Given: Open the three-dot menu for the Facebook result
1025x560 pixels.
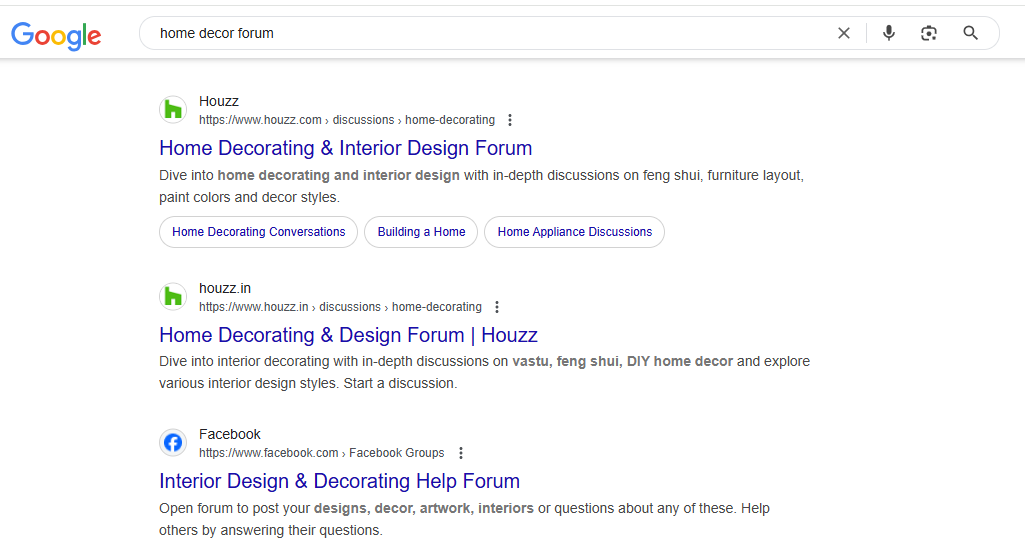Looking at the screenshot, I should pos(461,453).
